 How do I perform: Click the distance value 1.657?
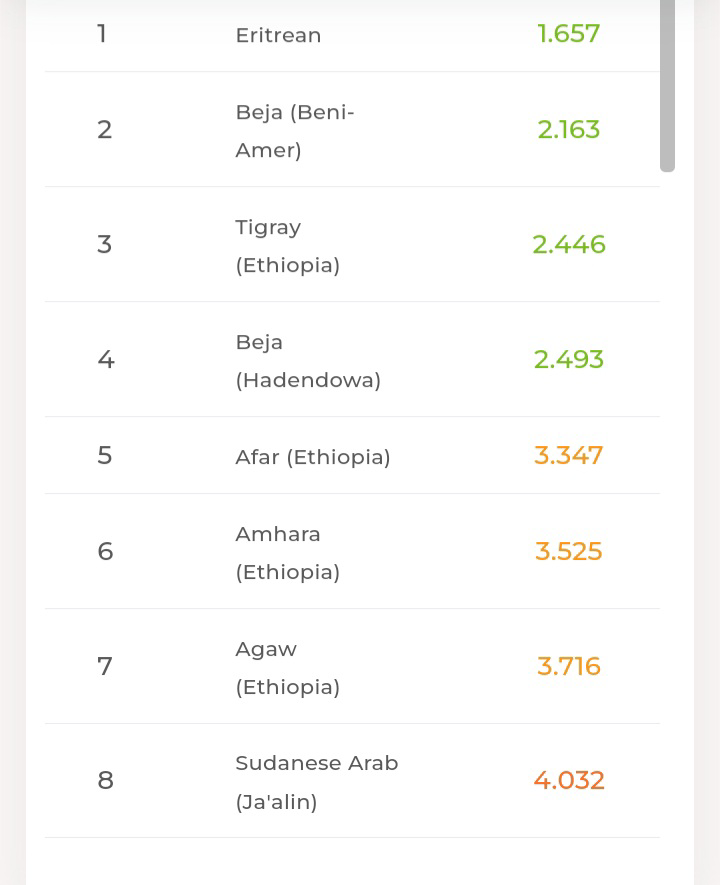pyautogui.click(x=568, y=34)
